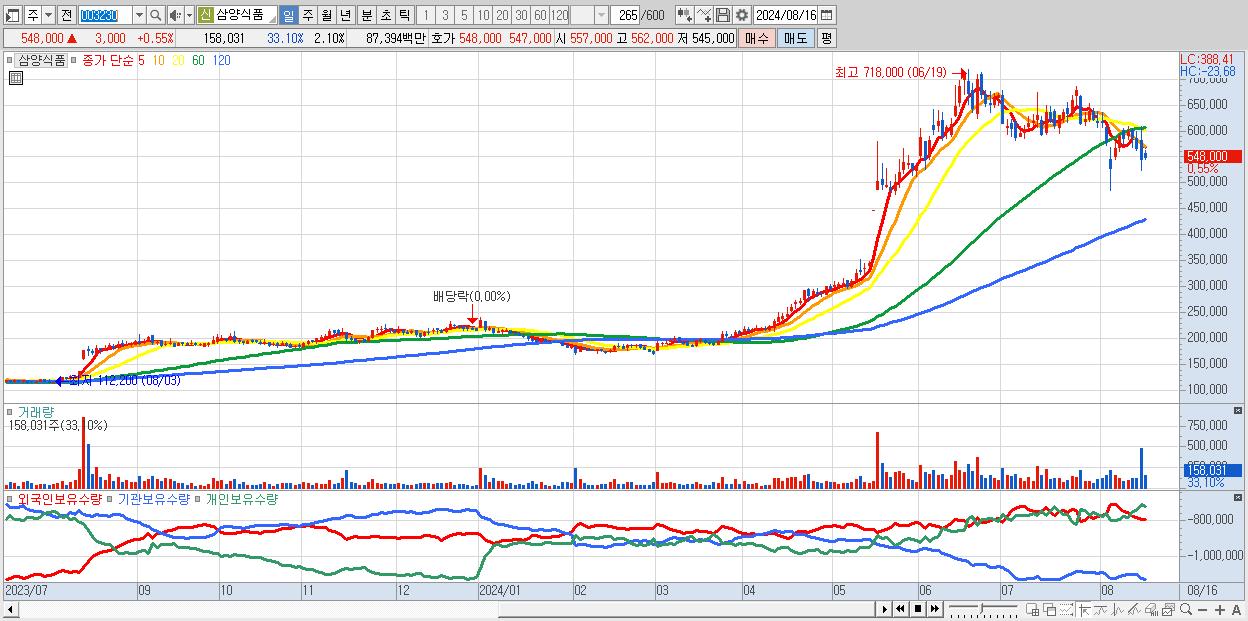
Task: Open the calendar date picker icon
Action: coord(826,15)
